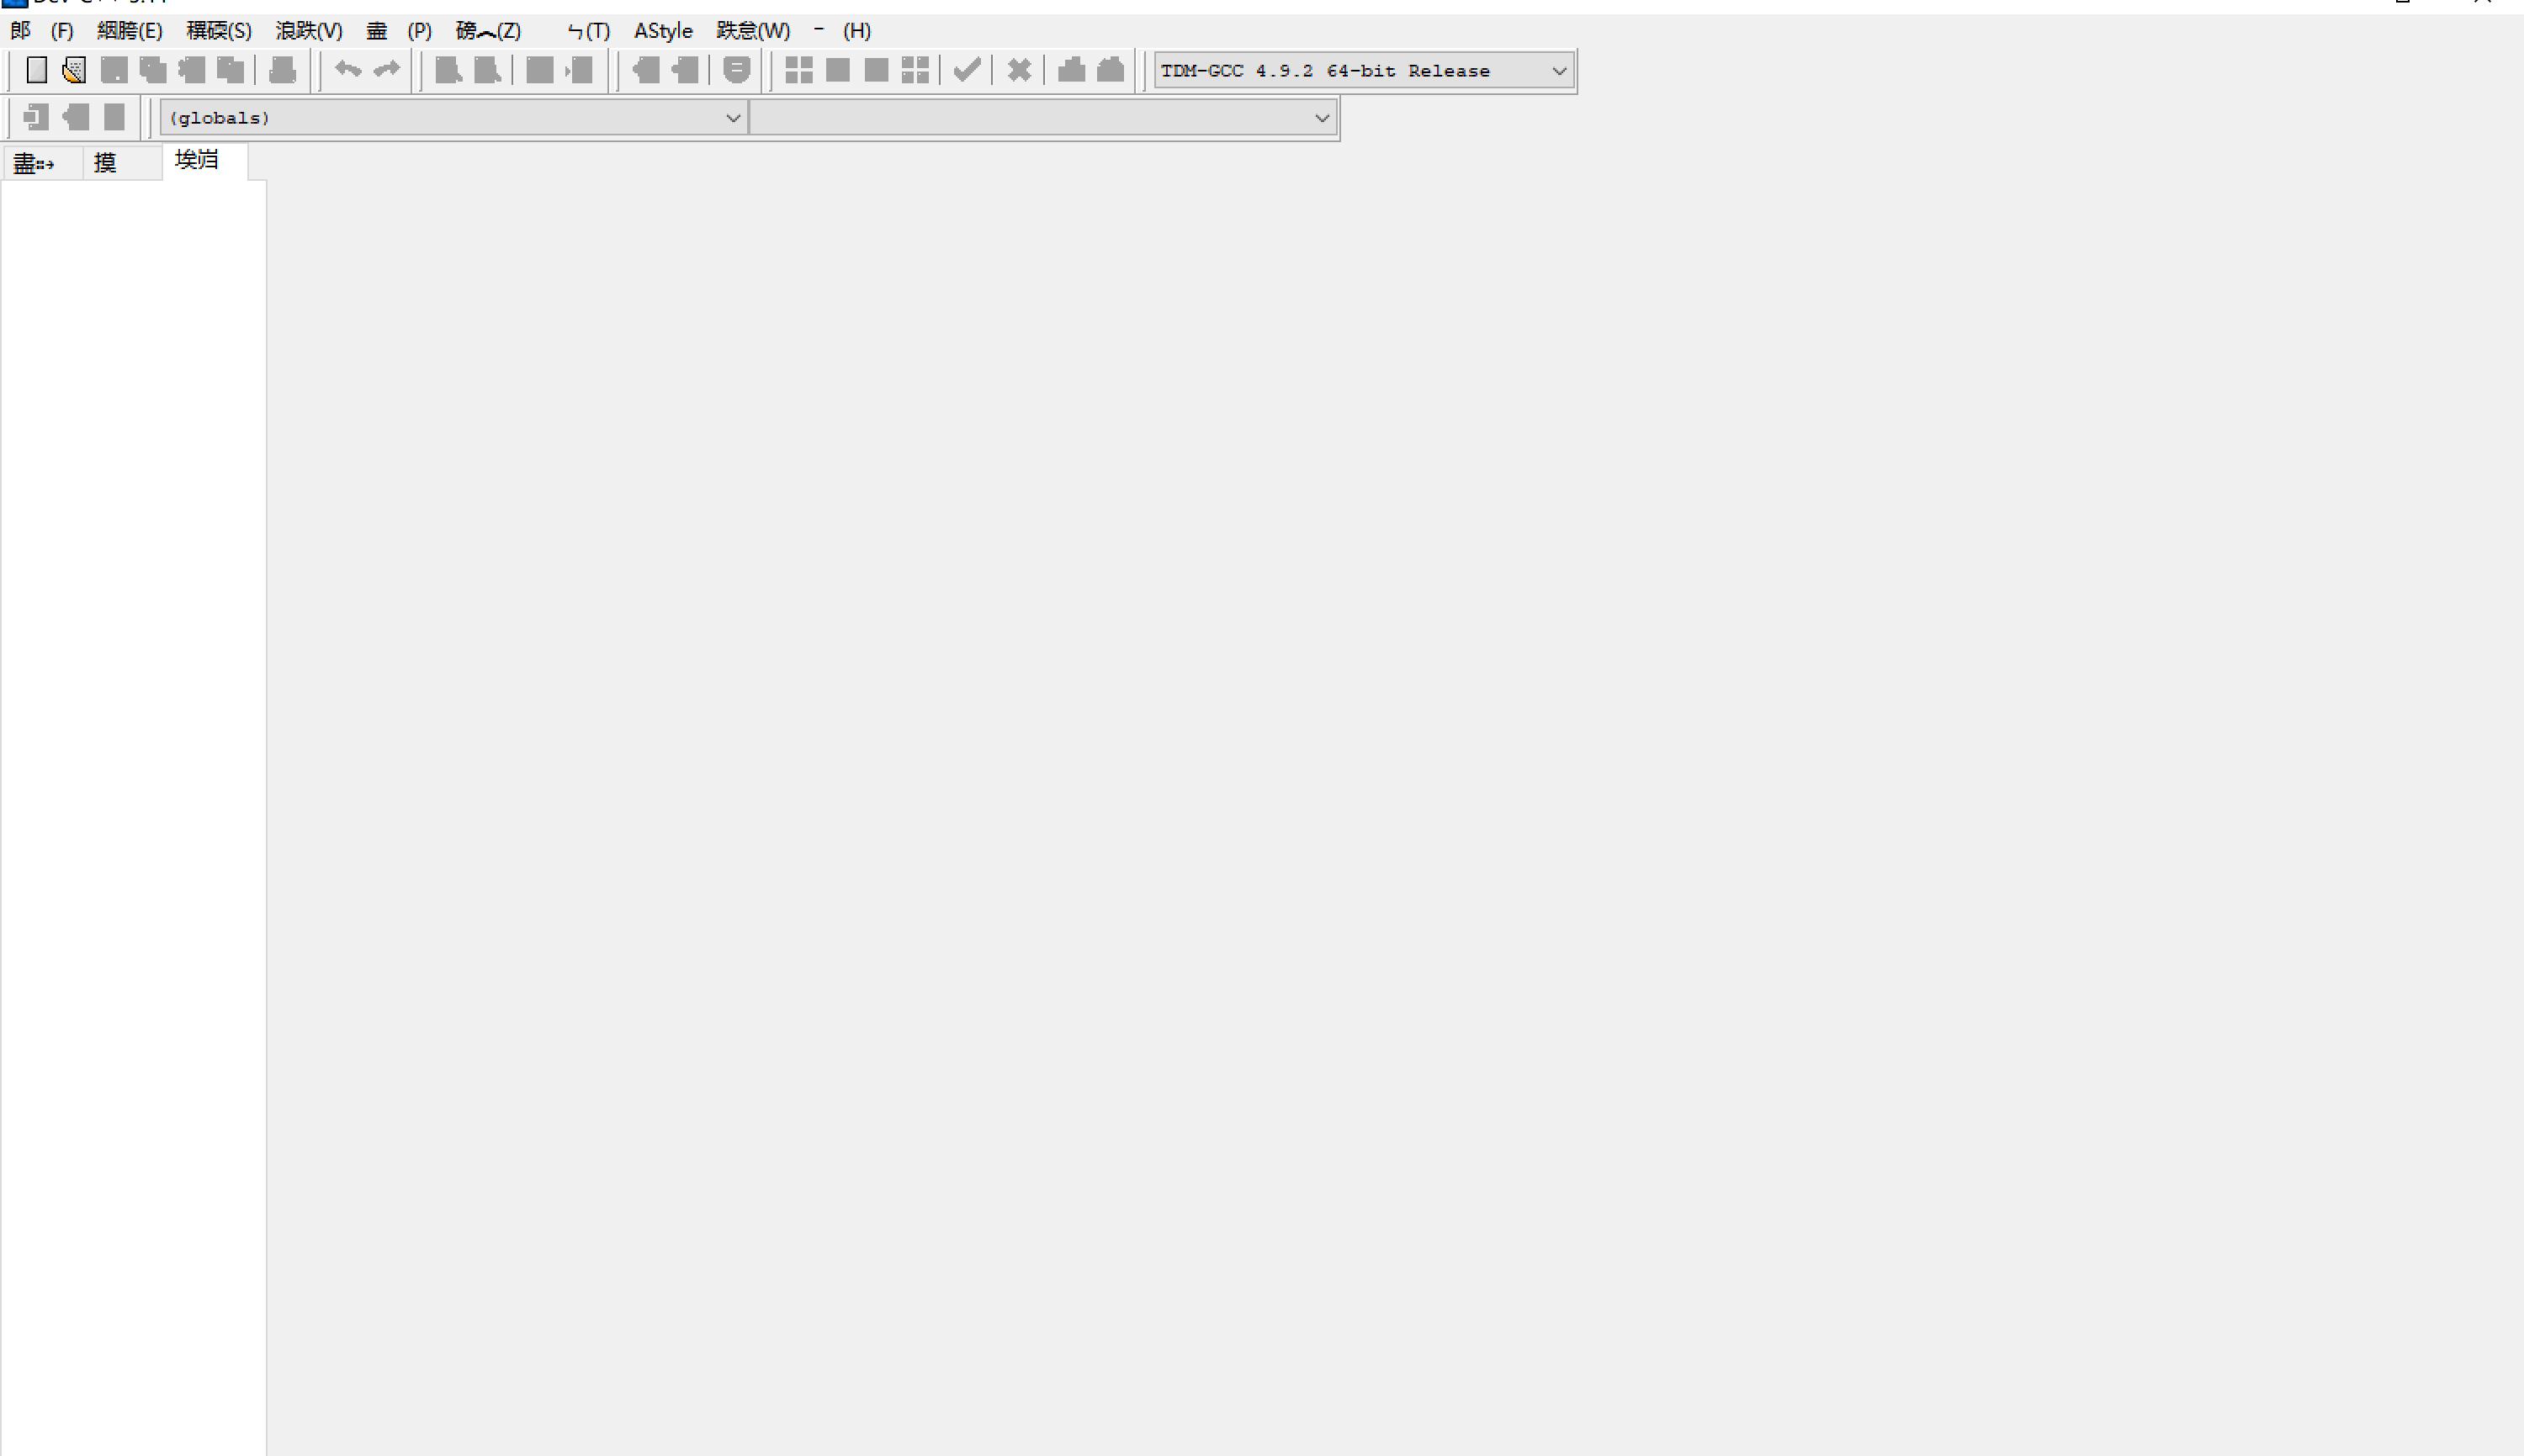Click the Find toolbar icon
Screen dimensions: 2524x1456
pos(449,70)
